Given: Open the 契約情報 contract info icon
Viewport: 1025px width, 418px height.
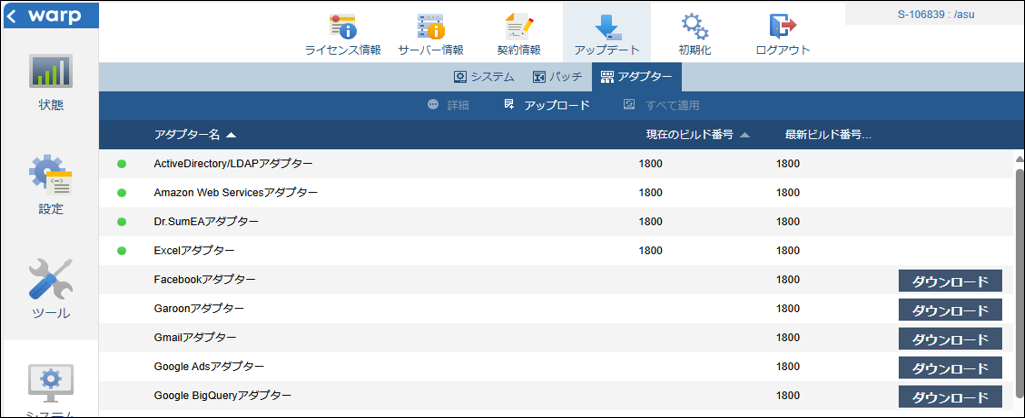Looking at the screenshot, I should tap(519, 27).
